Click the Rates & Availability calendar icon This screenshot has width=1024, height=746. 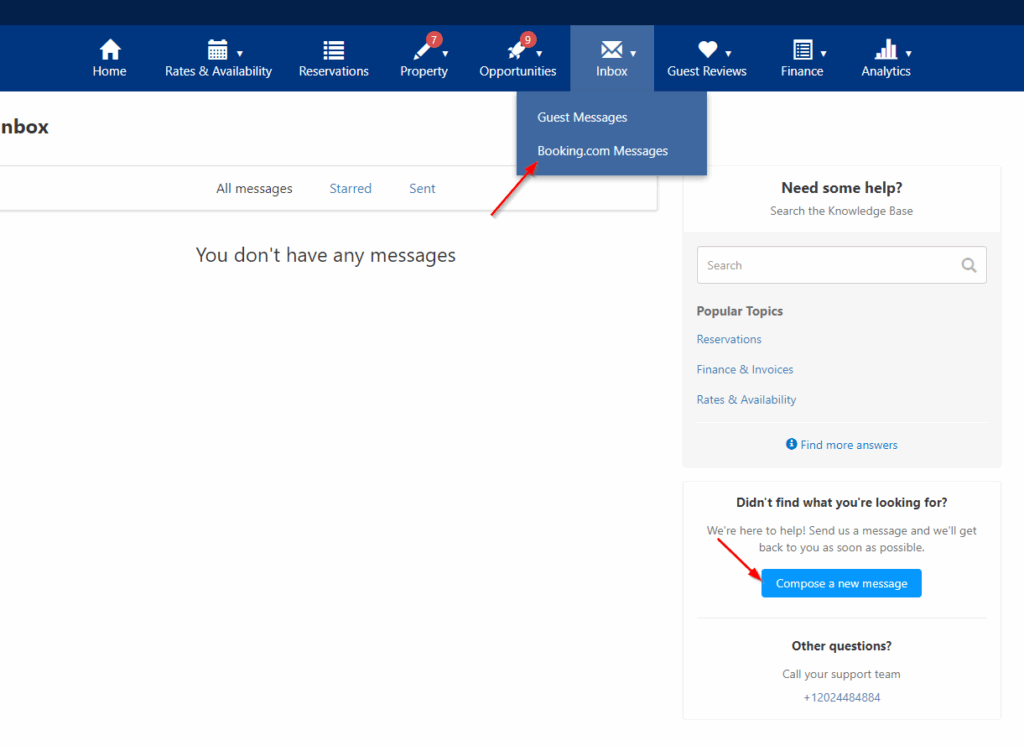pos(217,49)
